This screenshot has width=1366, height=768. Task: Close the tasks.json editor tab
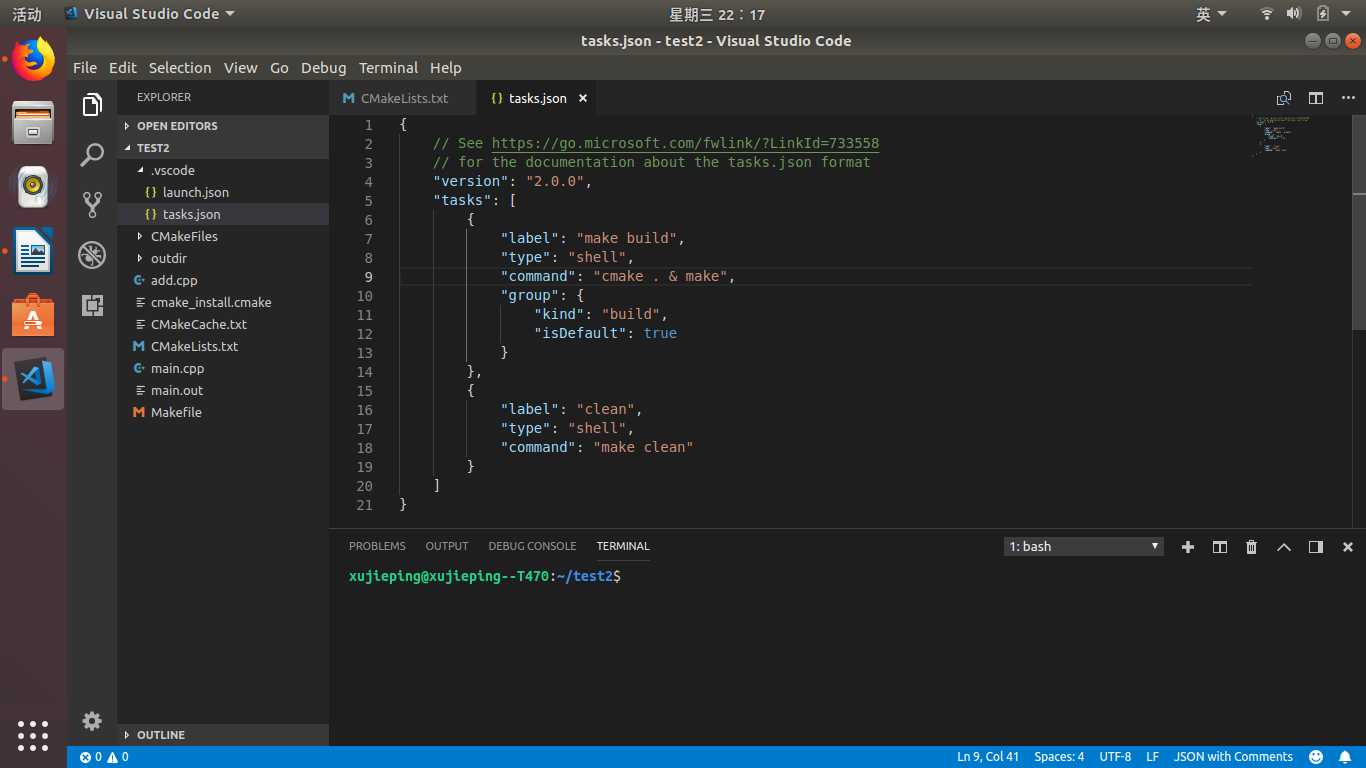[583, 98]
